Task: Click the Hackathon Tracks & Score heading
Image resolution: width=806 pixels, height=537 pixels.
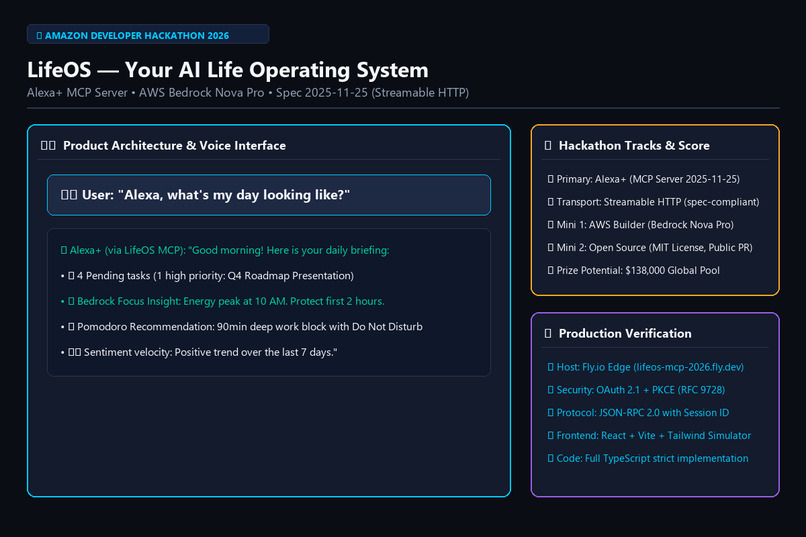Action: (x=627, y=145)
